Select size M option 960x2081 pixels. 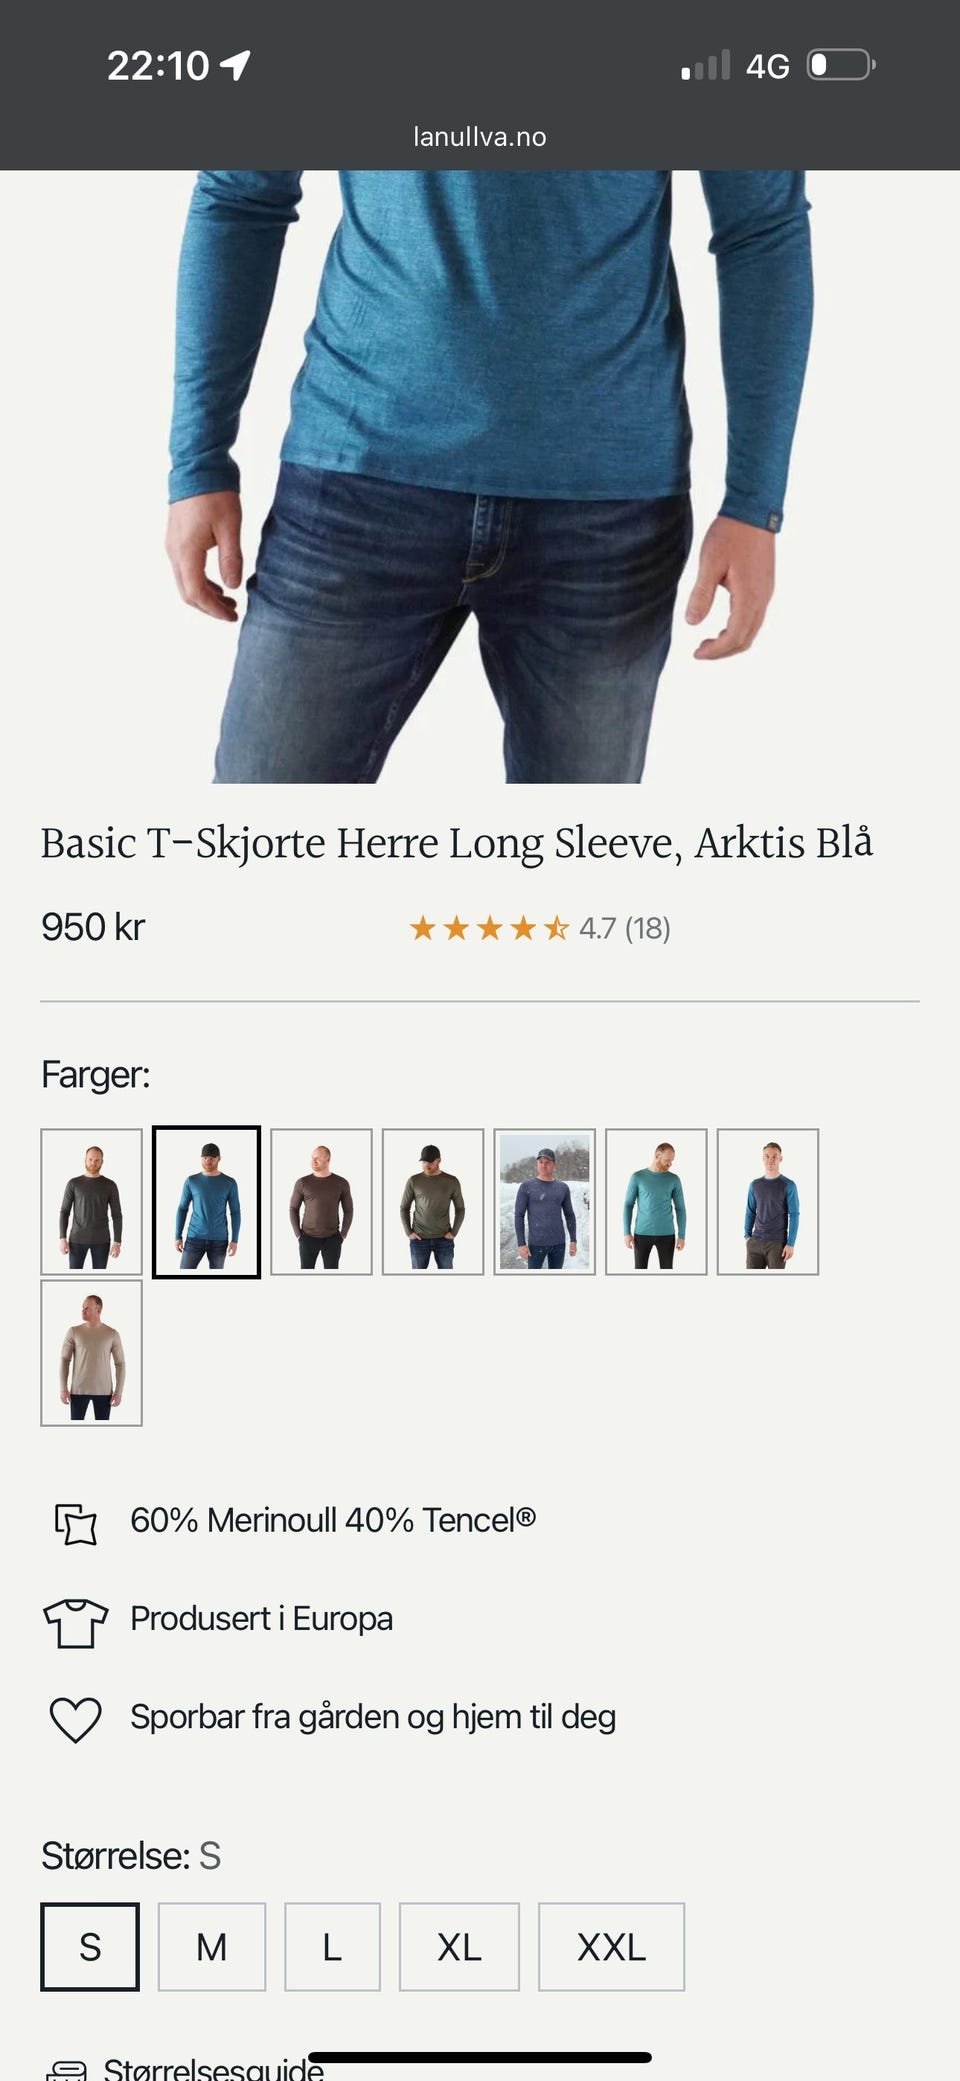(212, 1947)
